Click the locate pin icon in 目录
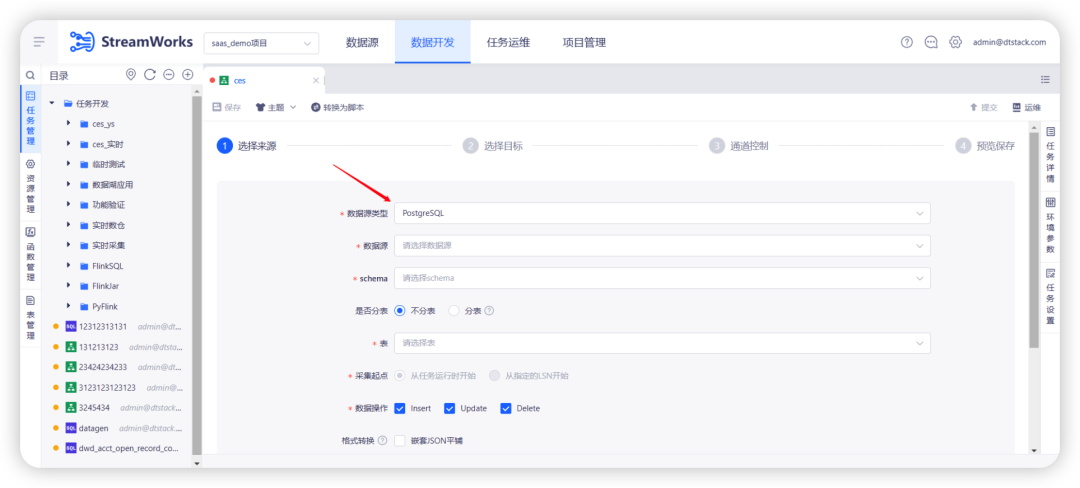This screenshot has width=1080, height=488. click(131, 74)
